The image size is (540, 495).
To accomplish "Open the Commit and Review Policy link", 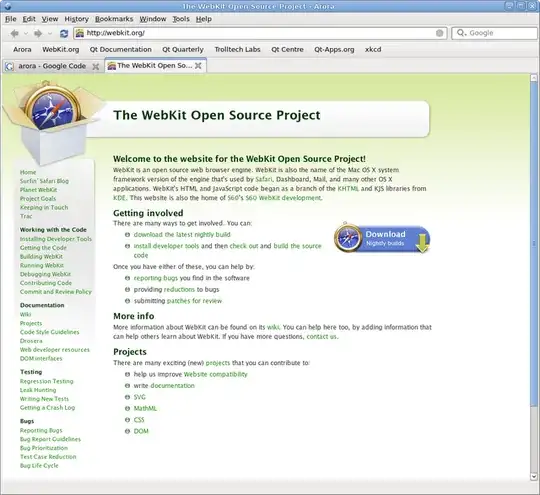I will click(56, 292).
